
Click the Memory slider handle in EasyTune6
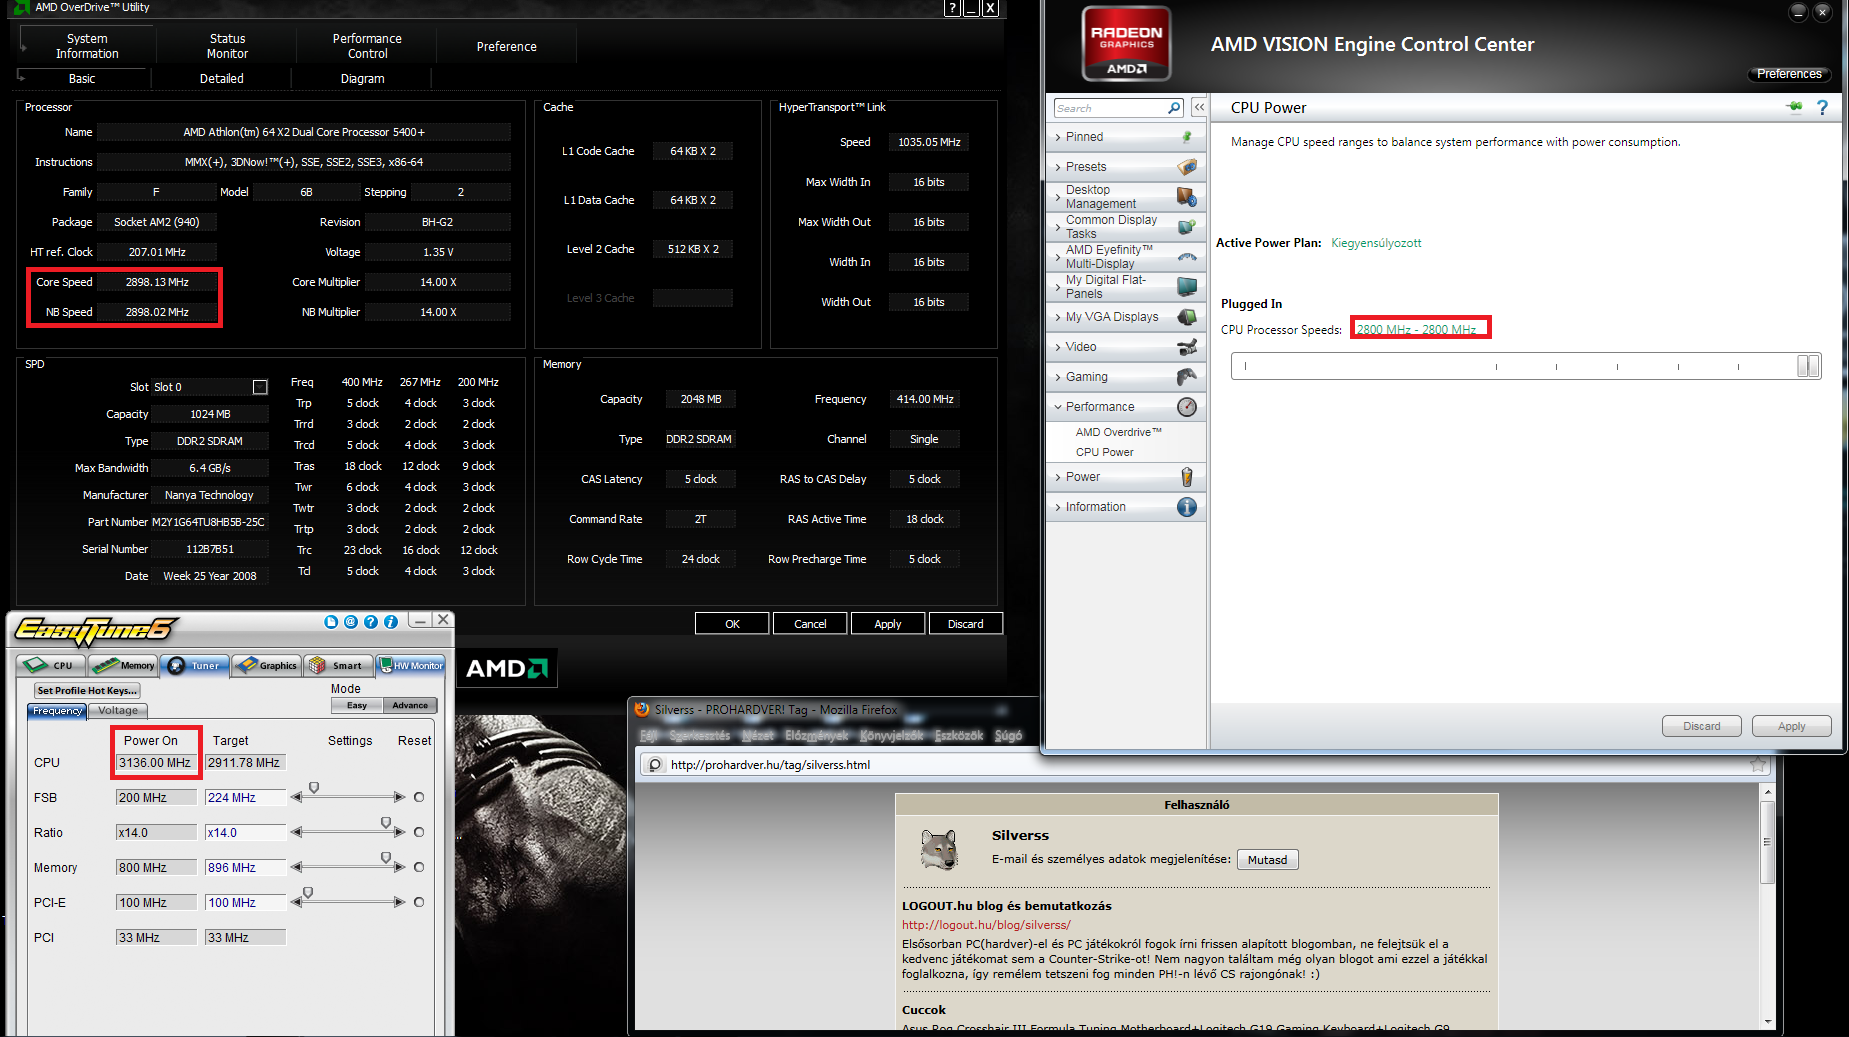tap(386, 858)
